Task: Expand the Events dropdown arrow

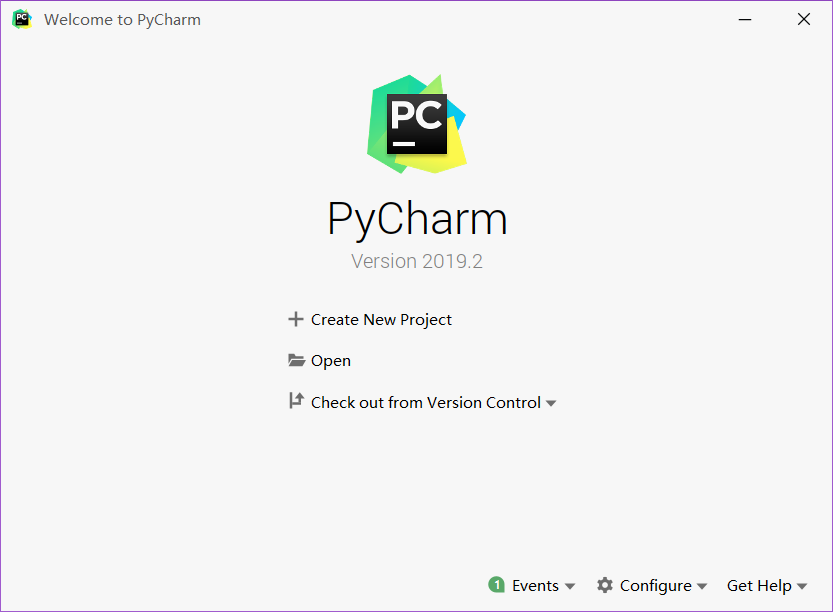Action: pyautogui.click(x=570, y=586)
